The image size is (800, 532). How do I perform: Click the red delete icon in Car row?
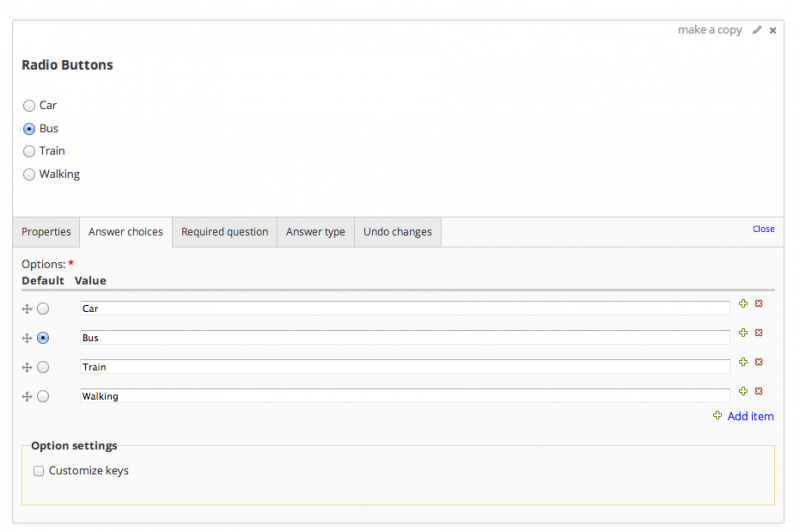click(x=758, y=303)
